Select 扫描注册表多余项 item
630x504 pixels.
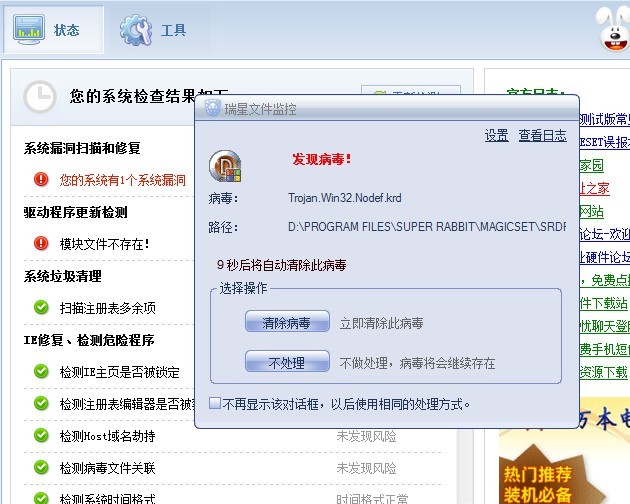[108, 308]
